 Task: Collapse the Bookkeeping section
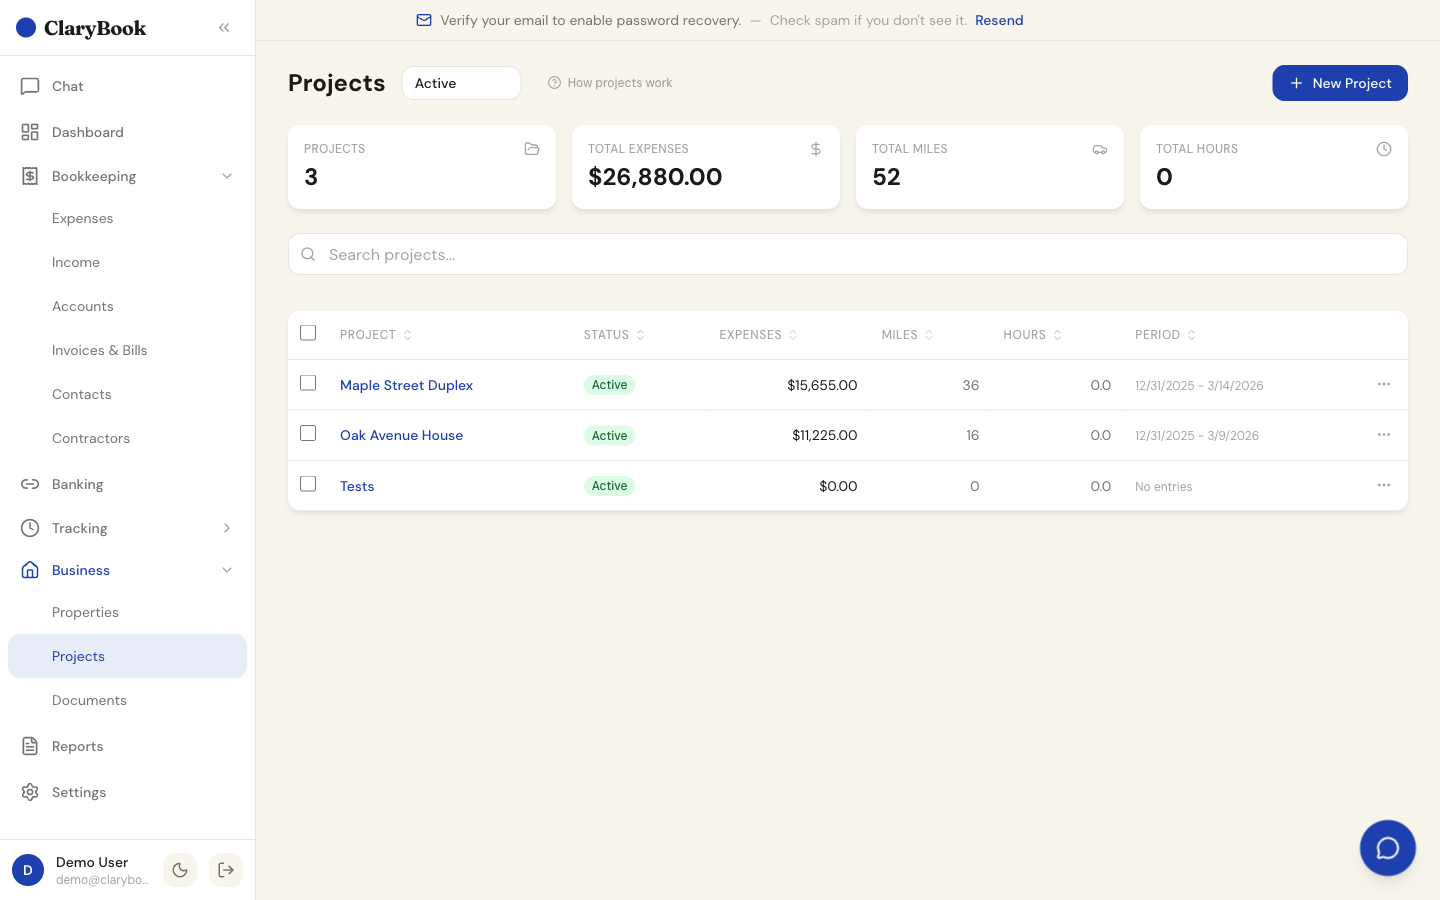[x=227, y=176]
